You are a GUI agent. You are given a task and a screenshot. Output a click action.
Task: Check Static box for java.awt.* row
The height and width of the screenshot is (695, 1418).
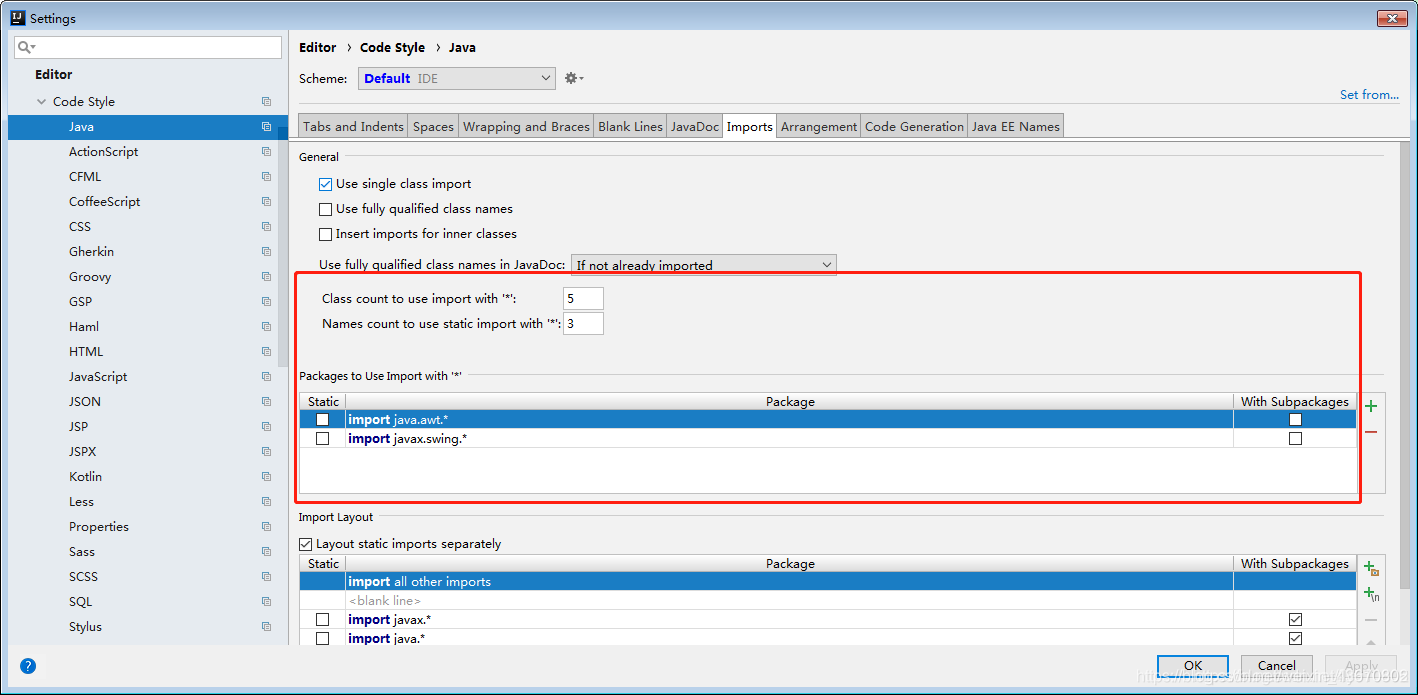(x=322, y=420)
